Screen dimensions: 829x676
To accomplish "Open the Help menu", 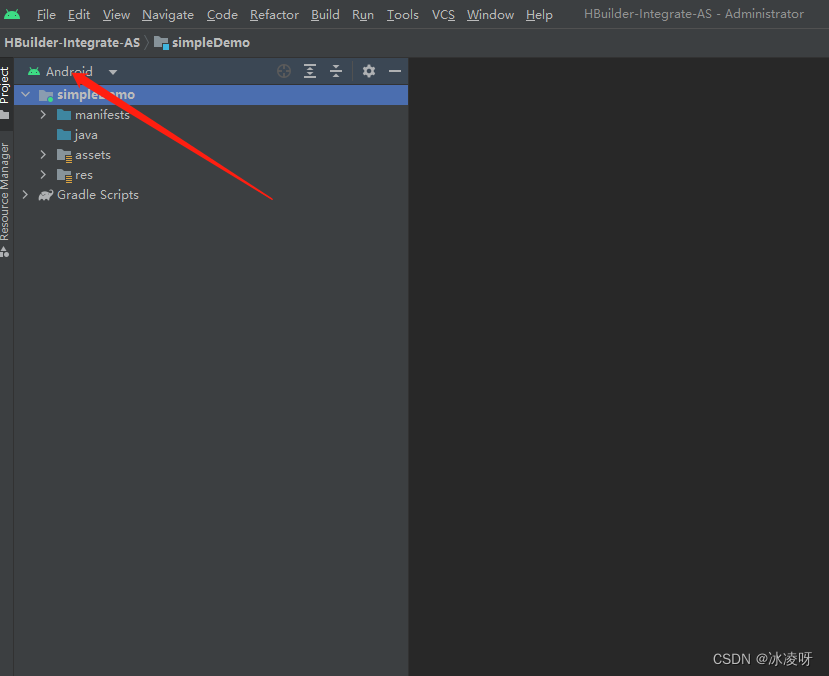I will [539, 15].
